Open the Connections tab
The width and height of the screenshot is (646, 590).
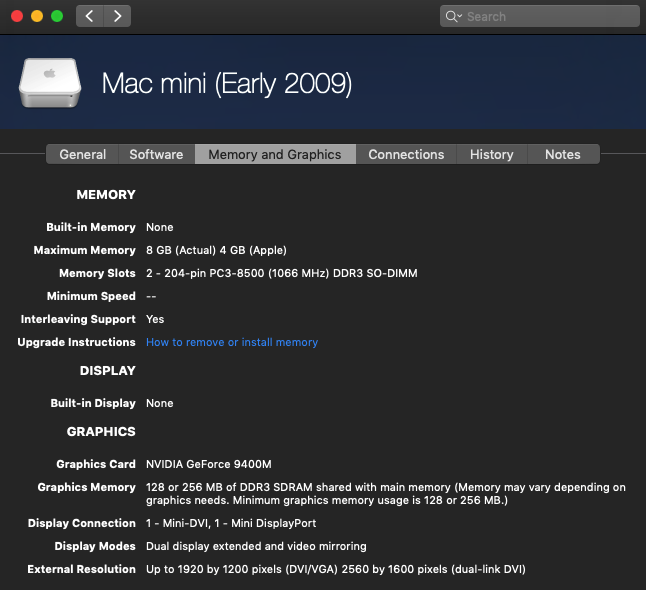coord(406,154)
